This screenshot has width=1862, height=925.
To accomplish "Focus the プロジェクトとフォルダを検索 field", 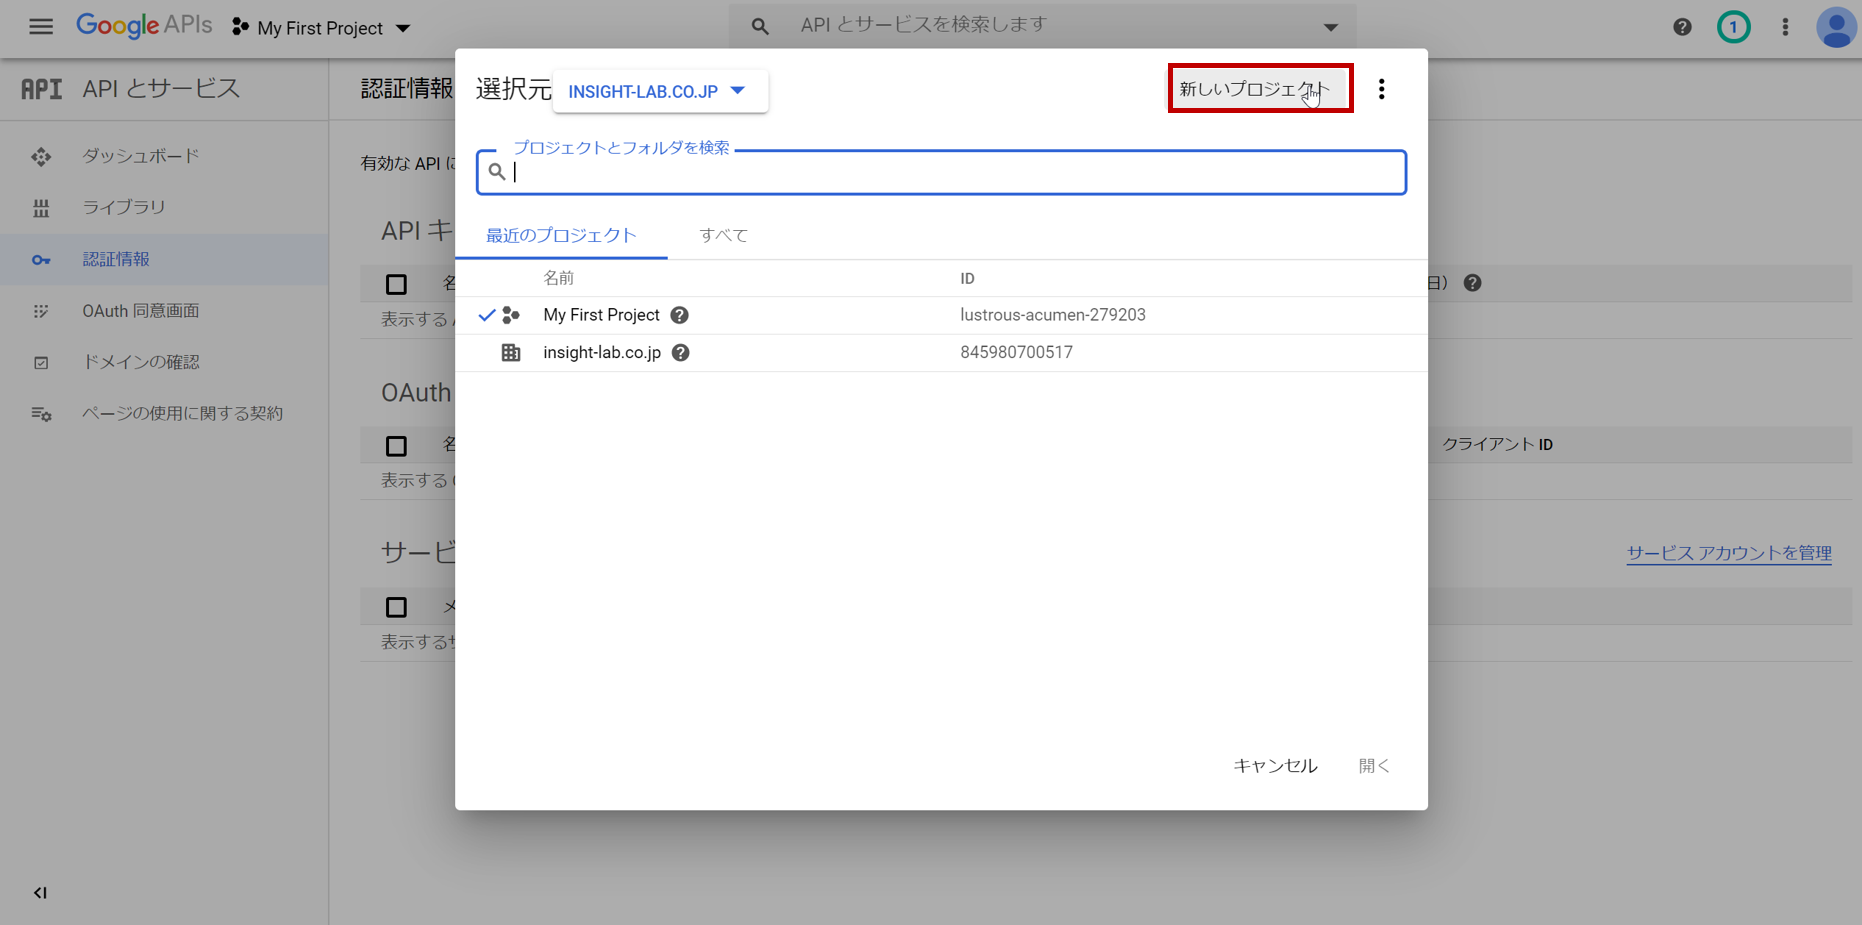I will (941, 172).
